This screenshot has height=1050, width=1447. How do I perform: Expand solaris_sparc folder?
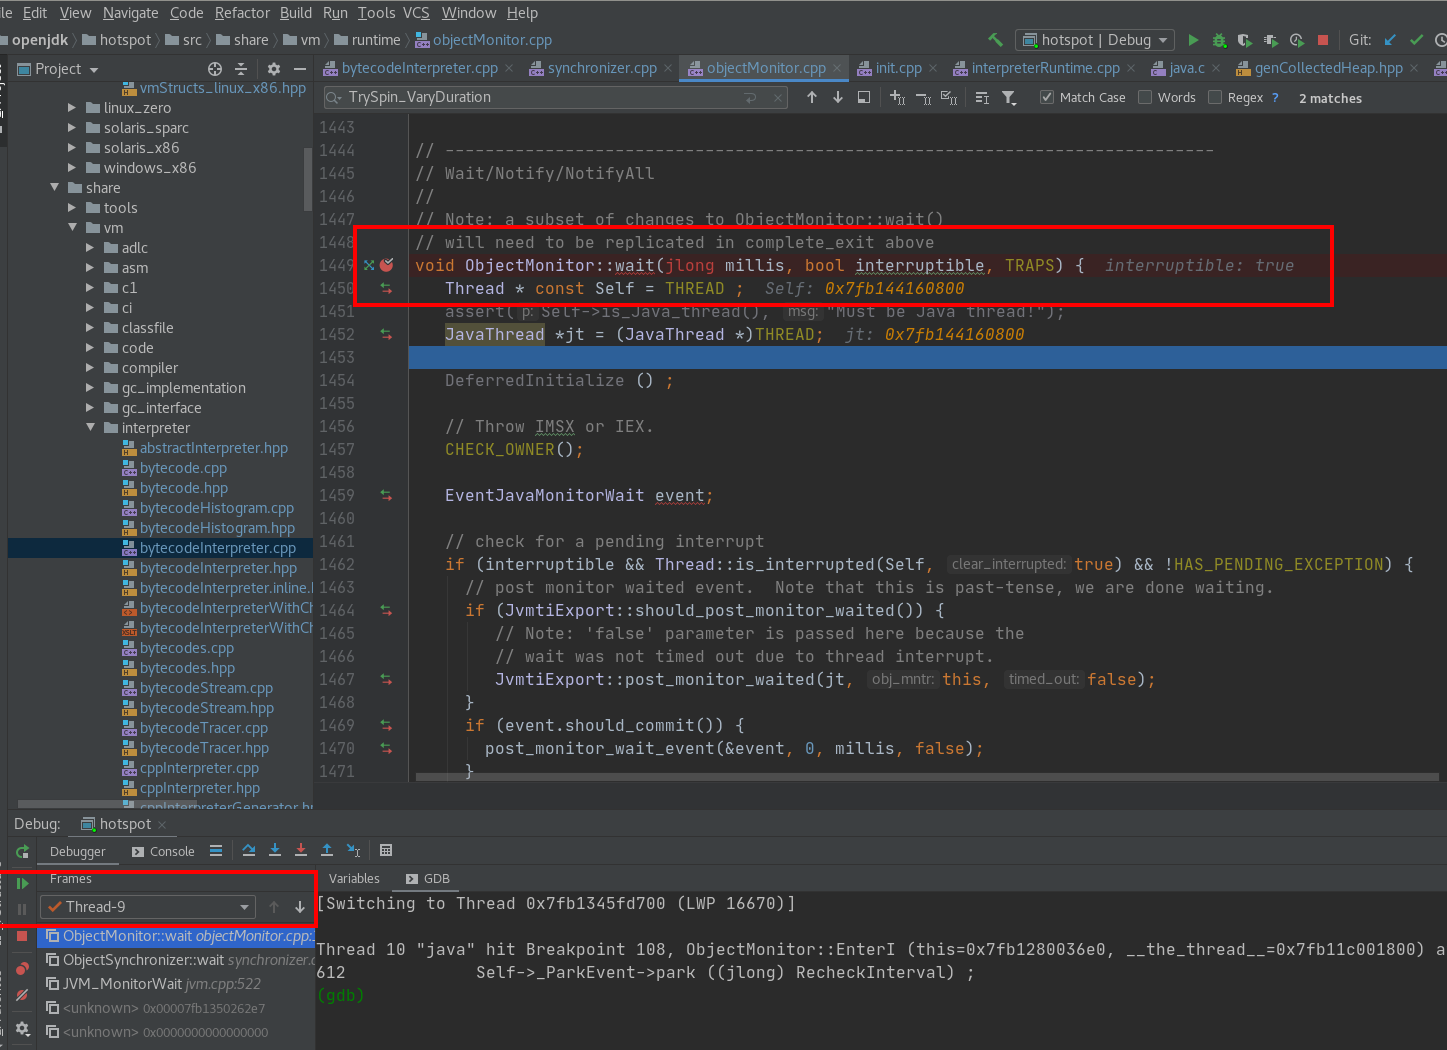click(71, 127)
